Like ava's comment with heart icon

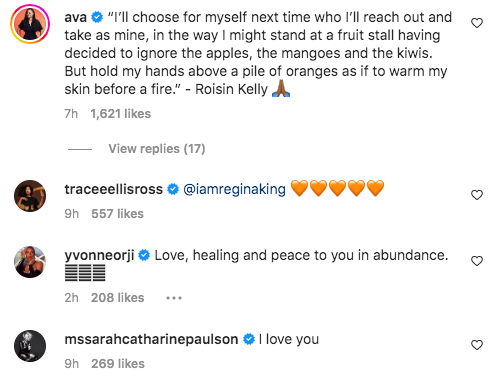(x=477, y=23)
